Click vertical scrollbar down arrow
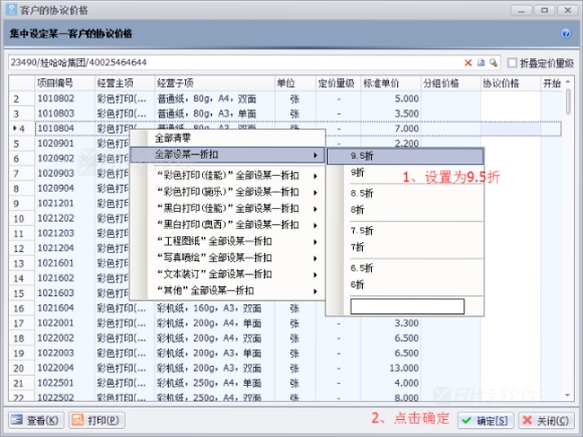The image size is (583, 437). click(x=568, y=395)
